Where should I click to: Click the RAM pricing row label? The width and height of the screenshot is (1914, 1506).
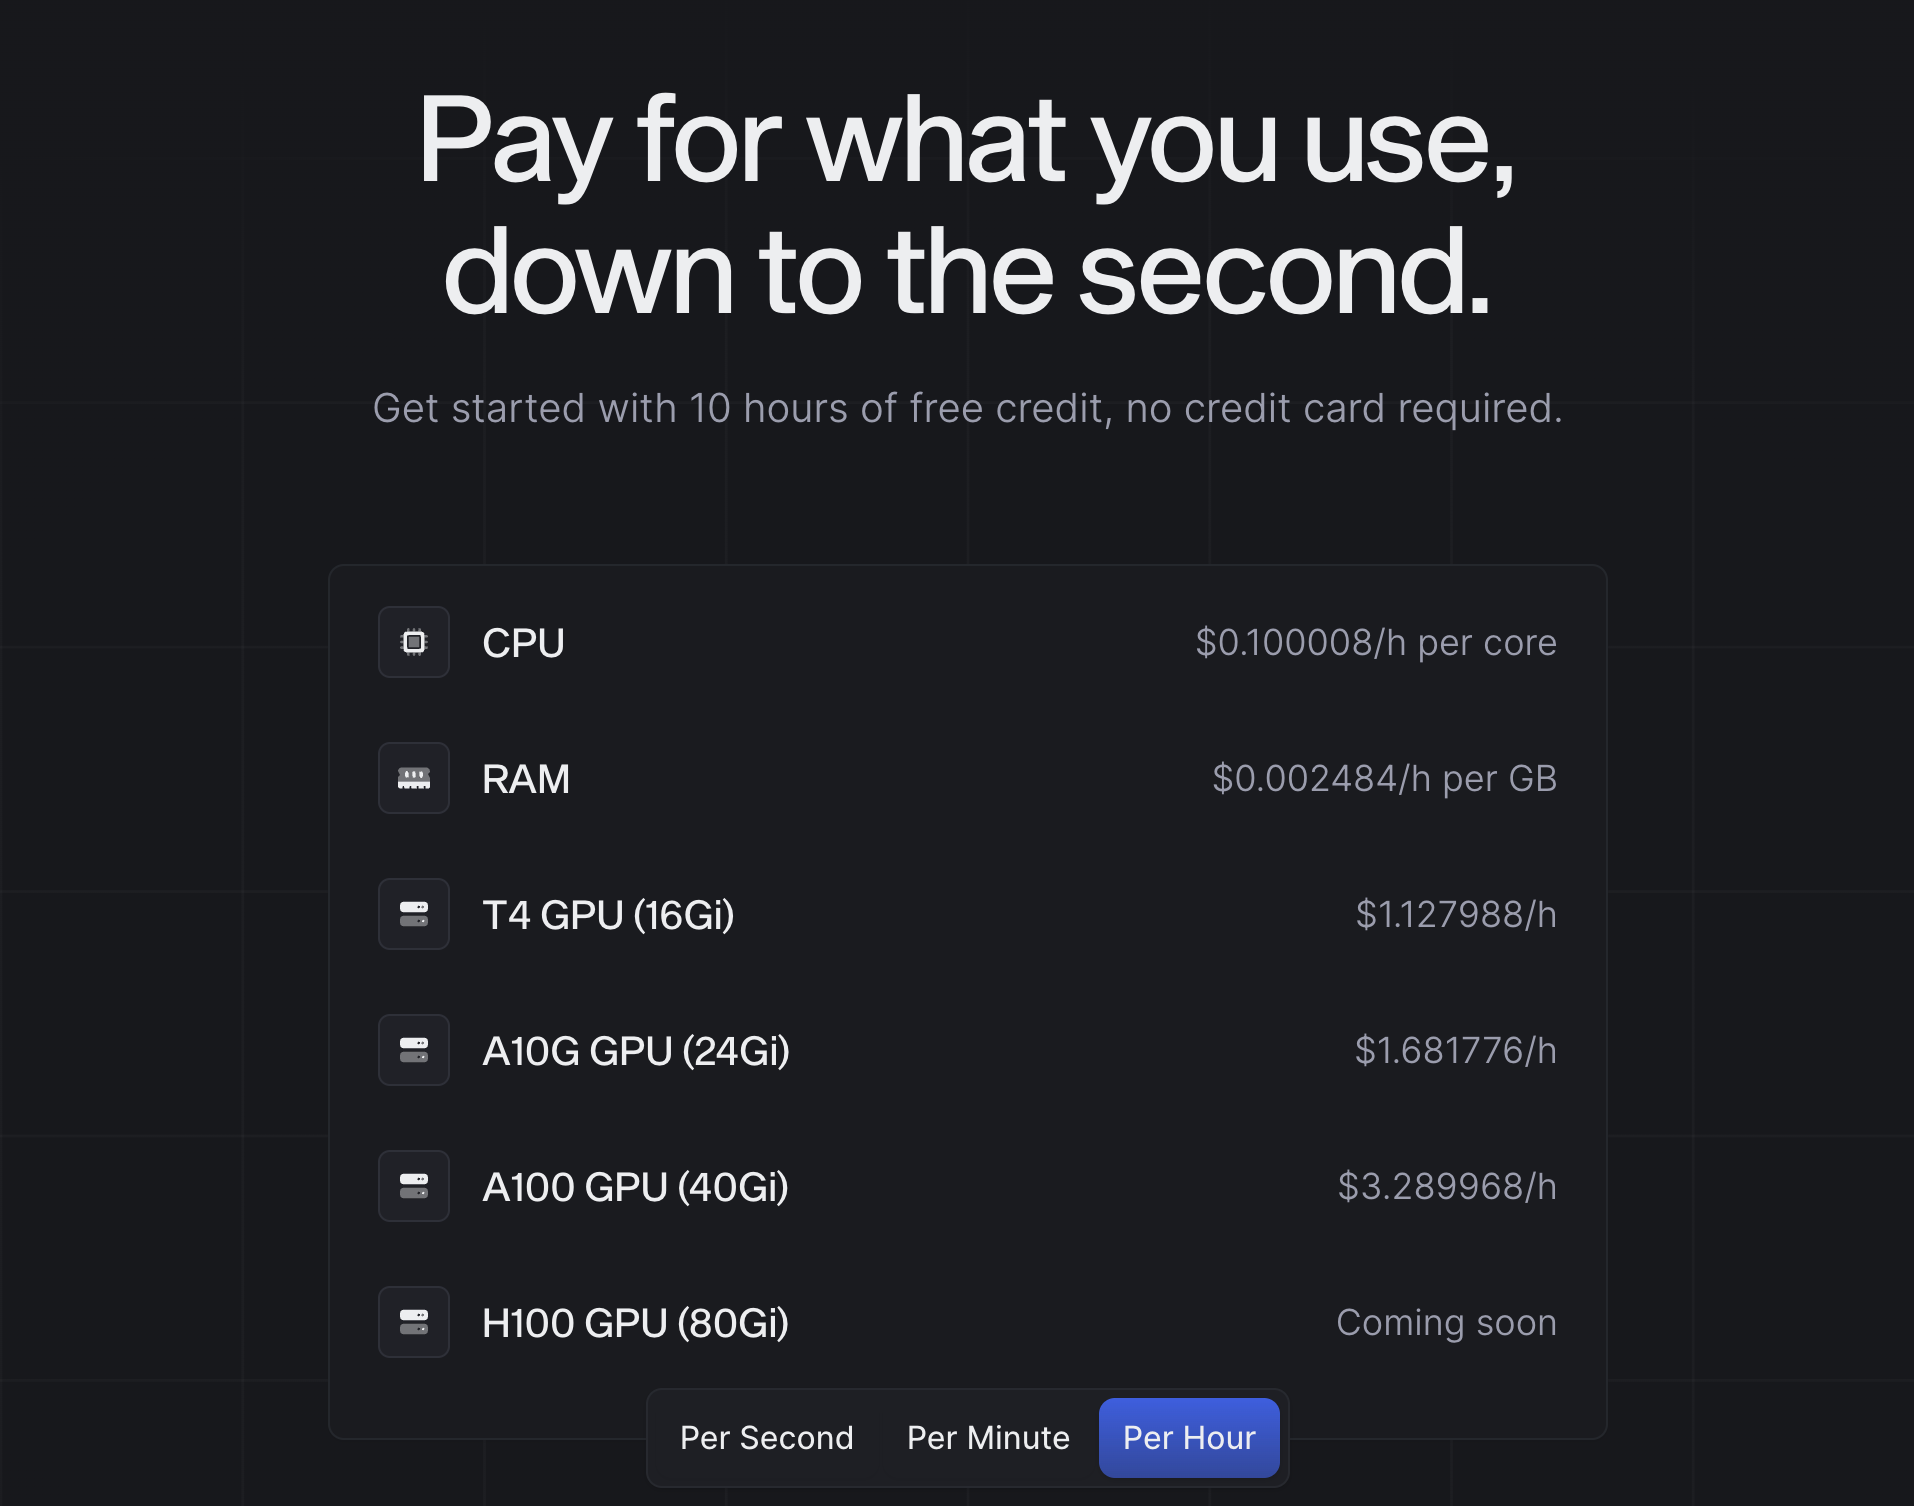tap(526, 779)
